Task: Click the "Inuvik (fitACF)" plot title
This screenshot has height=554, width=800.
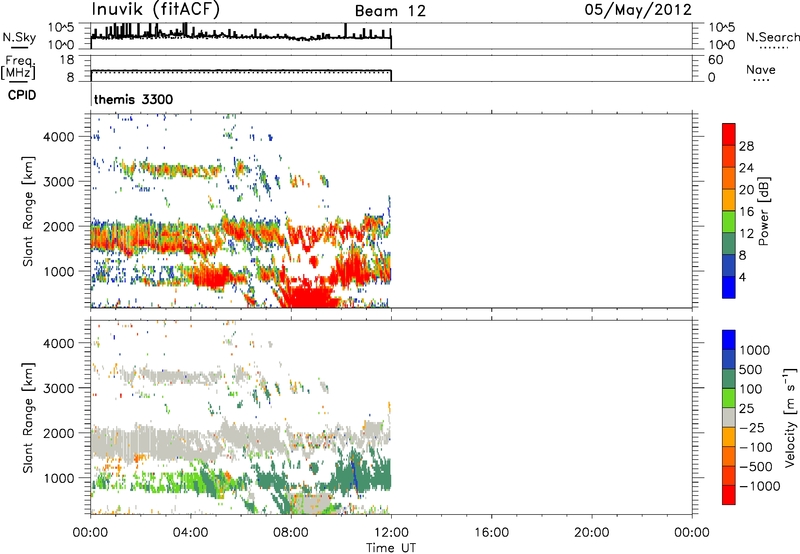Action: 156,10
